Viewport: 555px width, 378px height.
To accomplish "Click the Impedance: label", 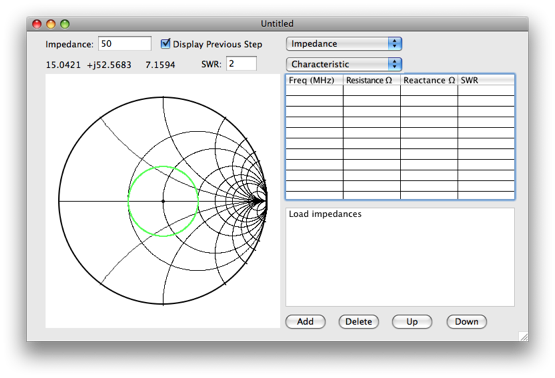I will pos(69,44).
